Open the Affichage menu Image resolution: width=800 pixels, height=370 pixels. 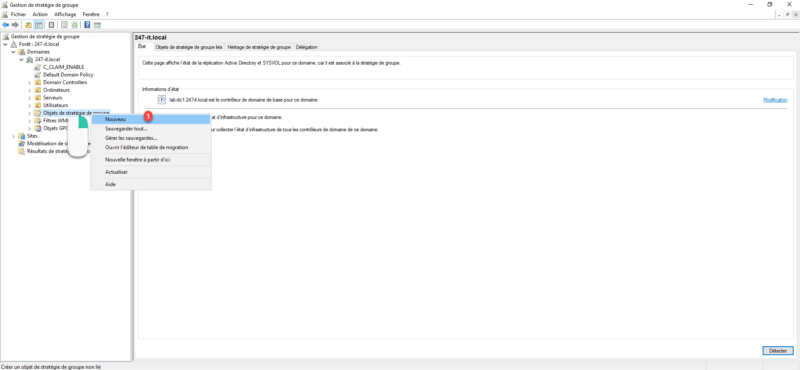coord(65,14)
